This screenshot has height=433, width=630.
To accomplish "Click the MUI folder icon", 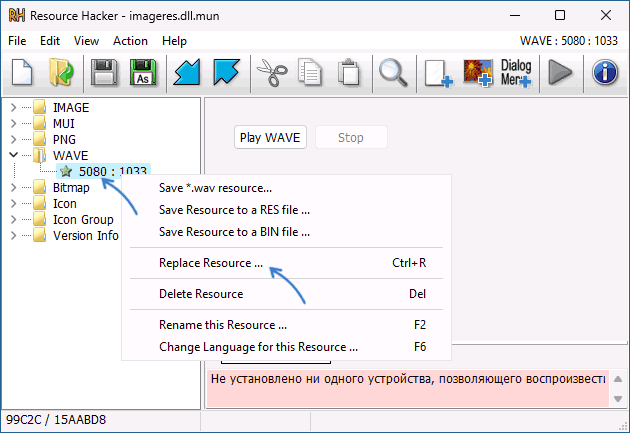I will 39,123.
